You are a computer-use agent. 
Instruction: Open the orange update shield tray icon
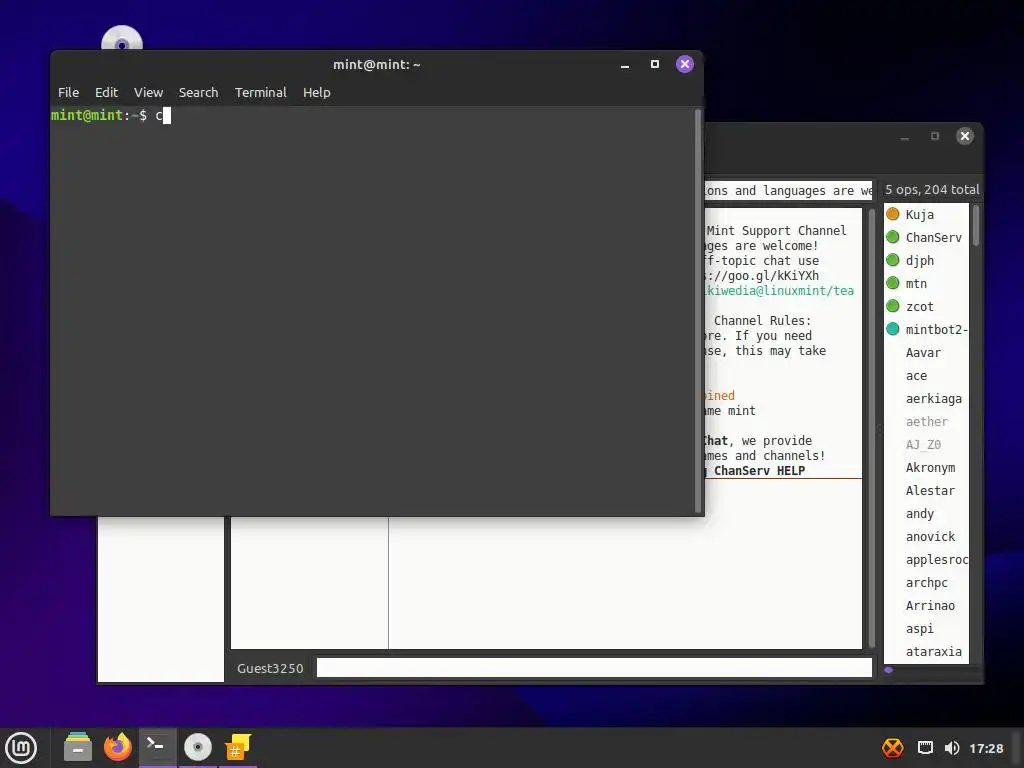[893, 748]
